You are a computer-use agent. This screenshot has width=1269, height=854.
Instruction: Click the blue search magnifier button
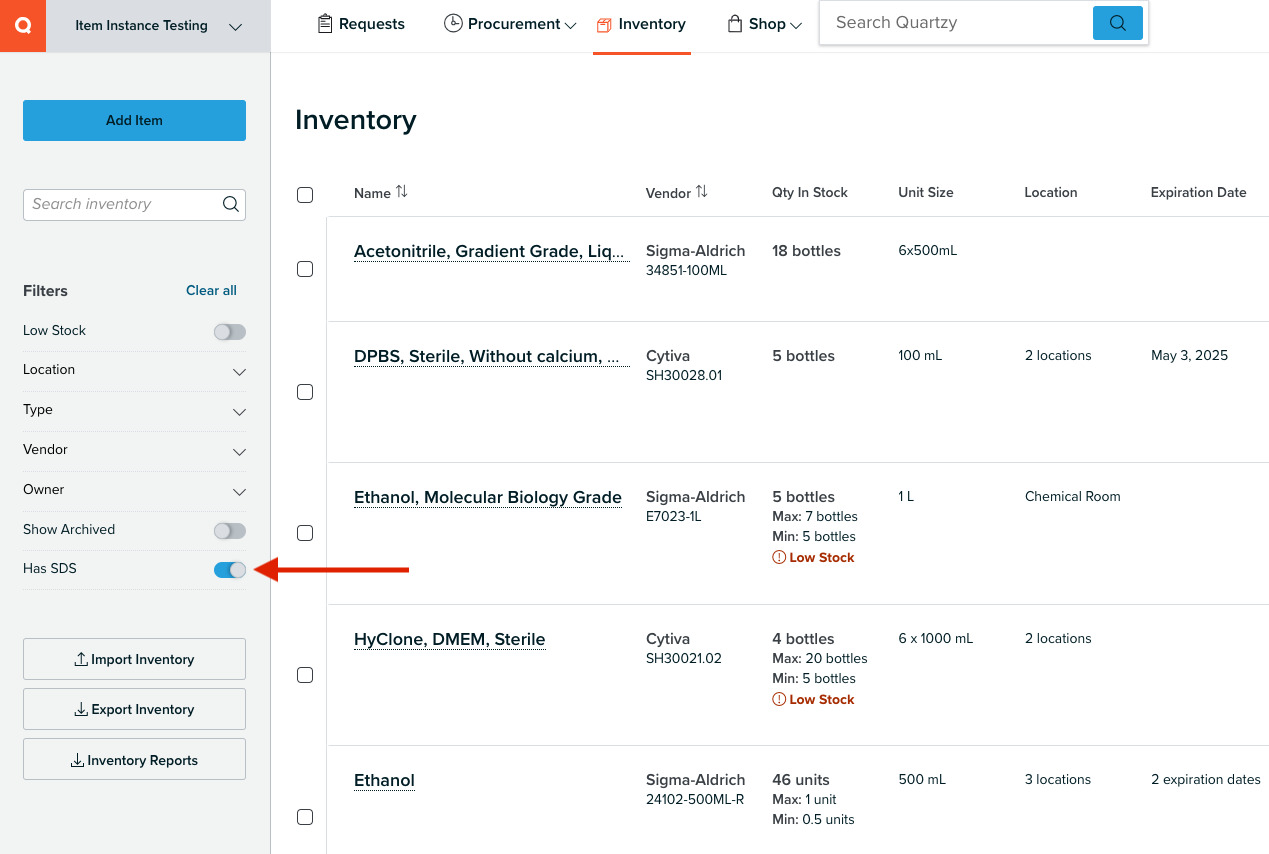coord(1118,23)
